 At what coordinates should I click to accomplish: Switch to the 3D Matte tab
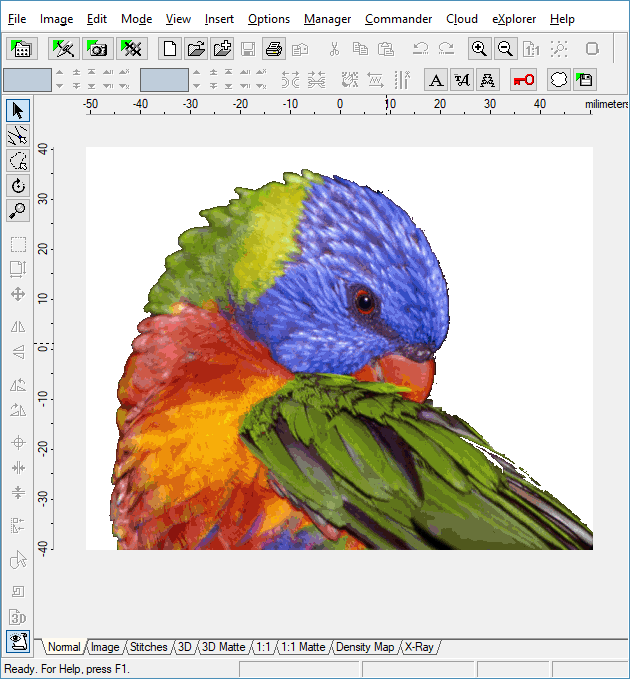(x=223, y=647)
